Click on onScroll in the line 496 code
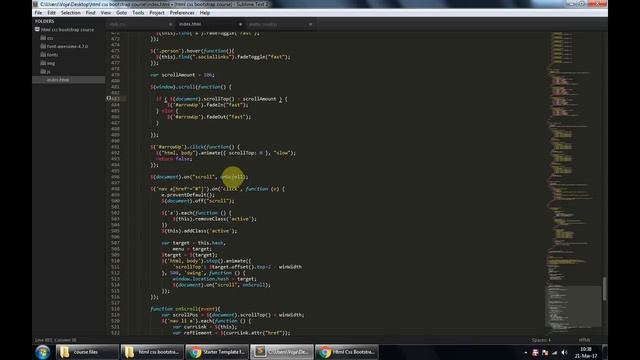Screen dimensions: 640x360 click(x=233, y=177)
